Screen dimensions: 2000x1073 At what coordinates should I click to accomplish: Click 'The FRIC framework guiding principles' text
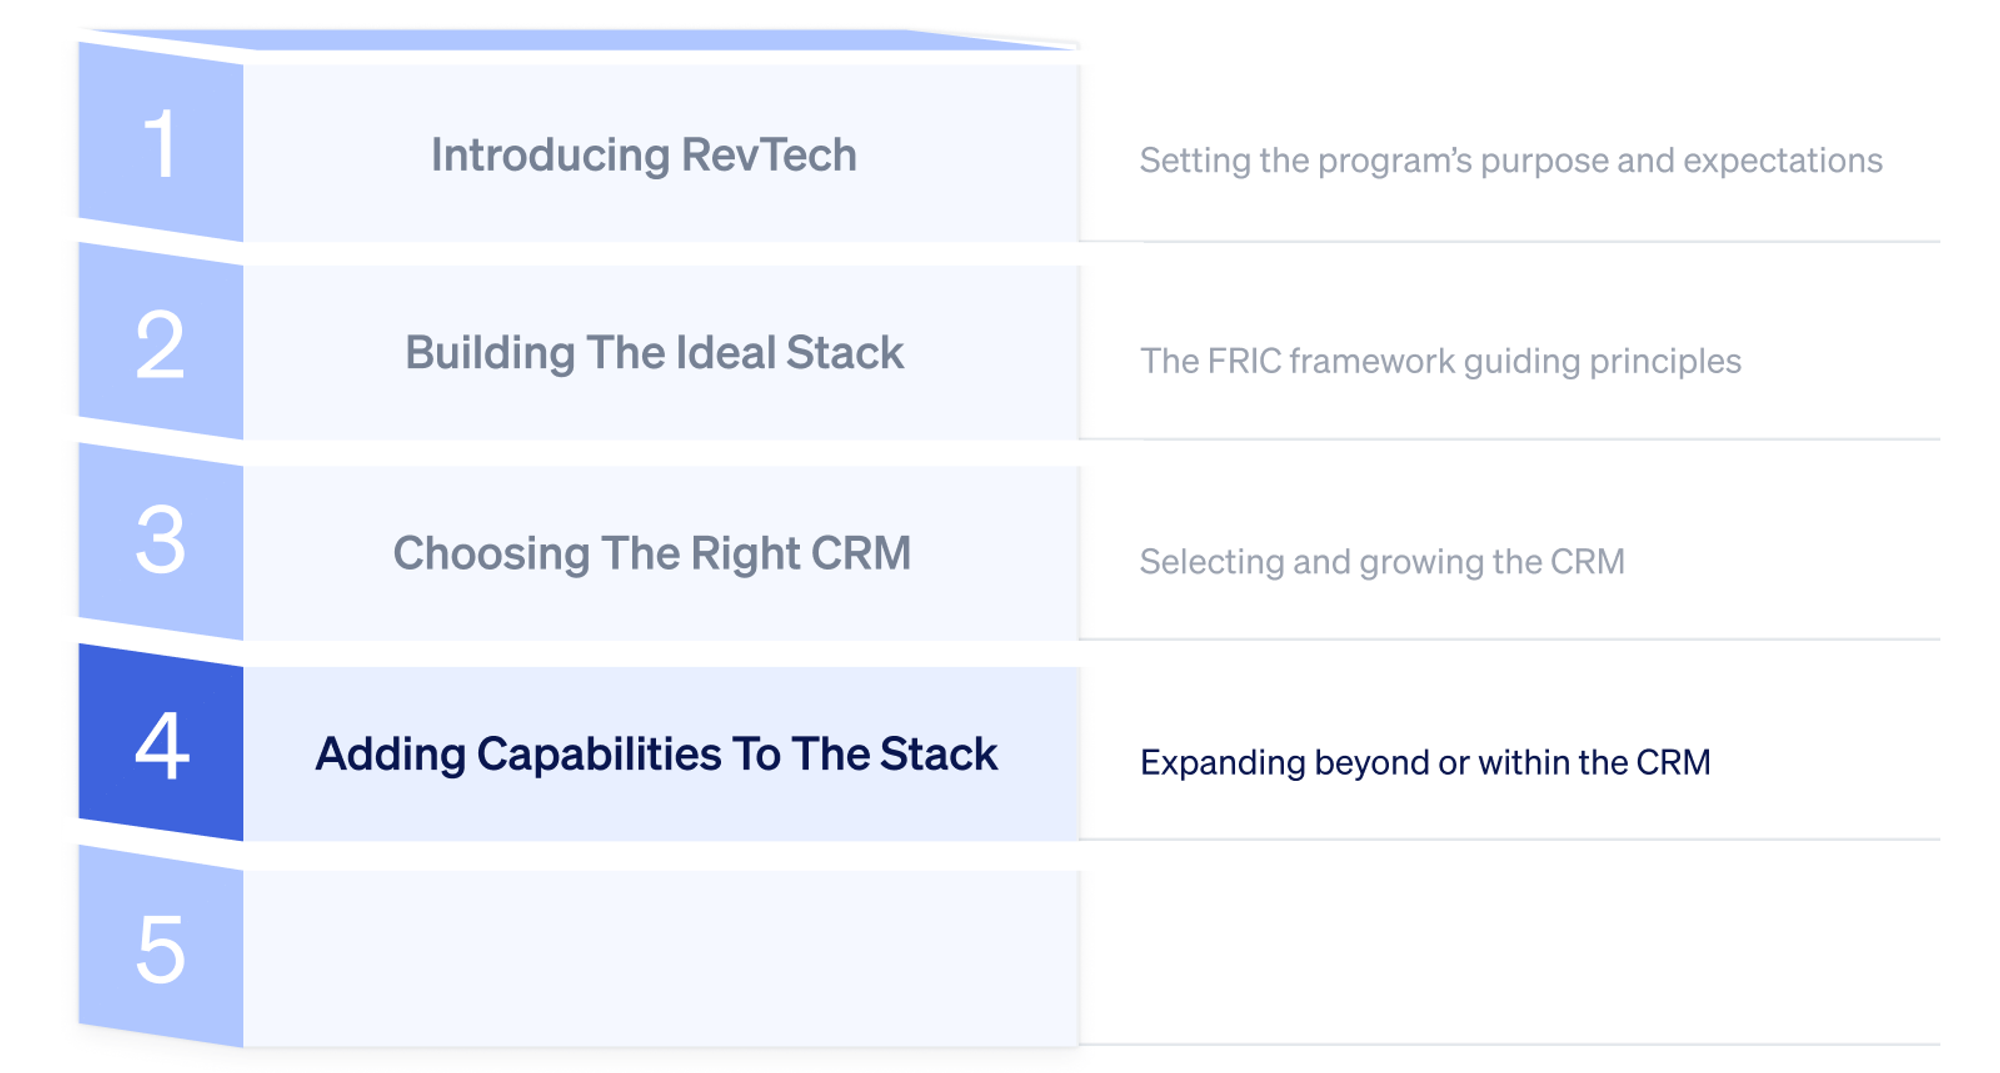[x=1440, y=361]
